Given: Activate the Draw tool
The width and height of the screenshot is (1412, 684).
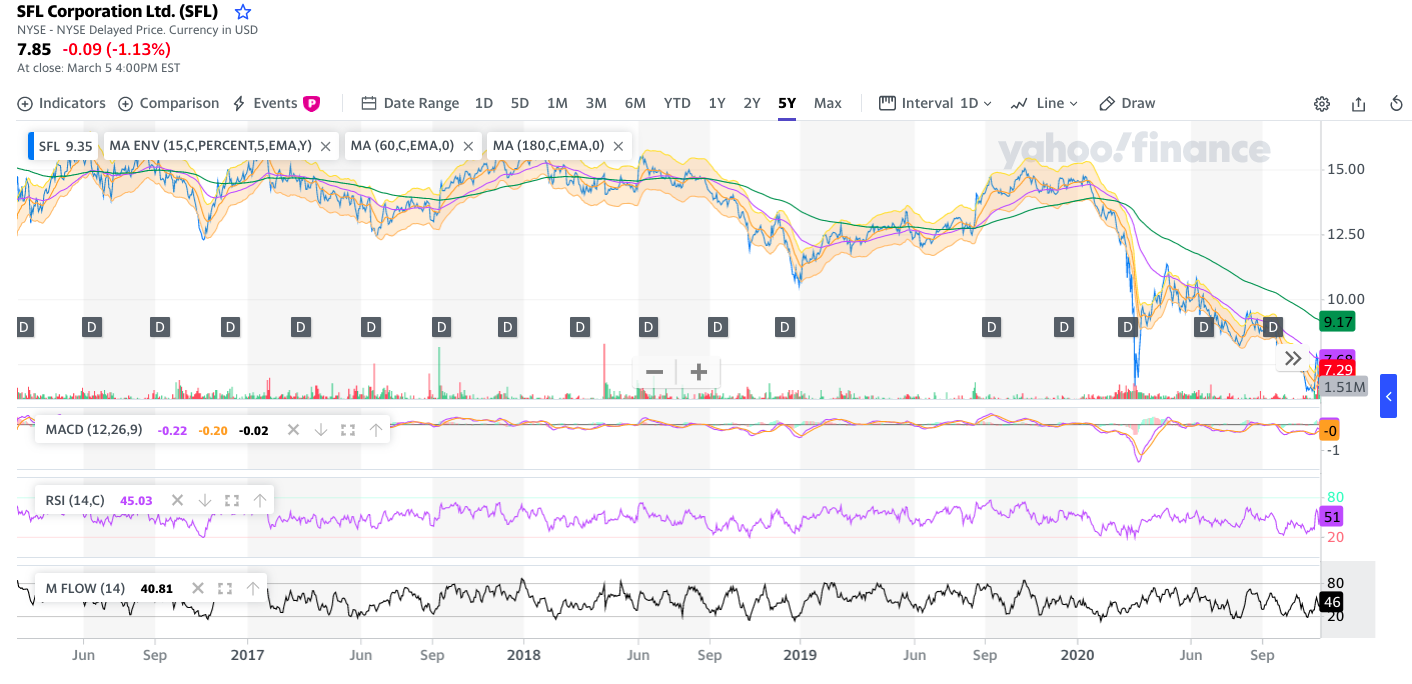Looking at the screenshot, I should tap(1127, 103).
